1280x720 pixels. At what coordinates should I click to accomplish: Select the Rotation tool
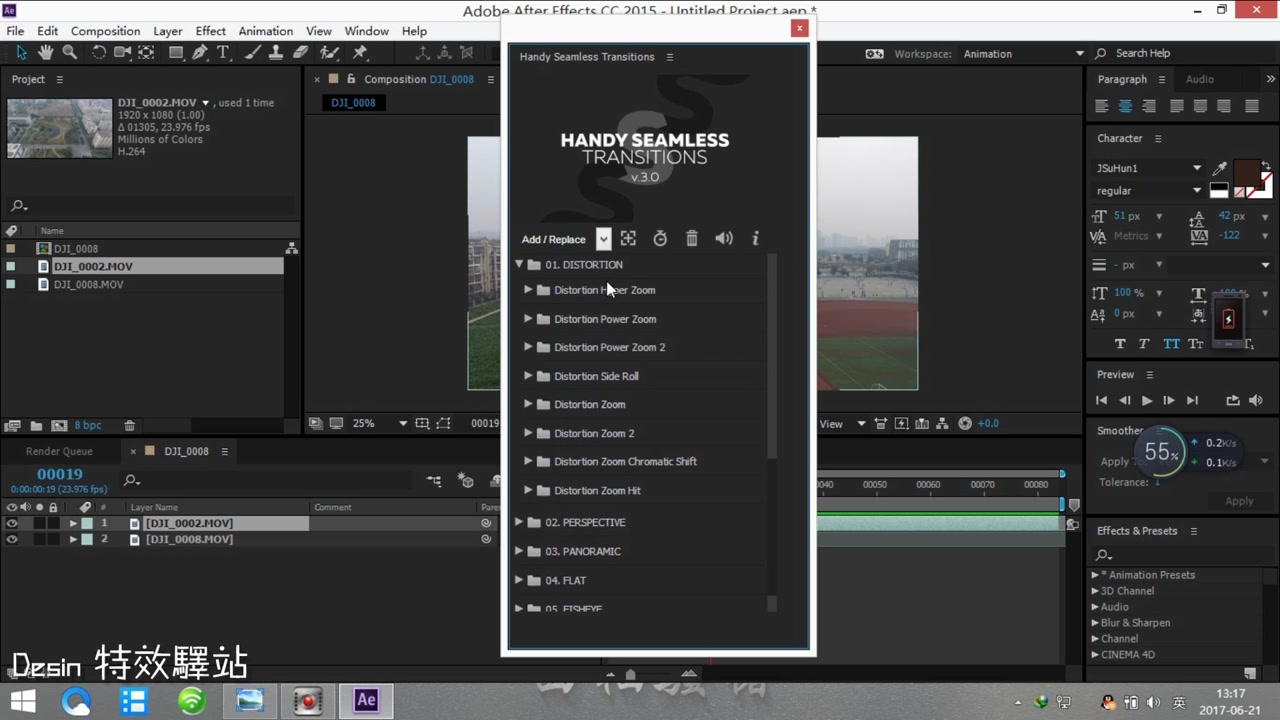pyautogui.click(x=98, y=52)
